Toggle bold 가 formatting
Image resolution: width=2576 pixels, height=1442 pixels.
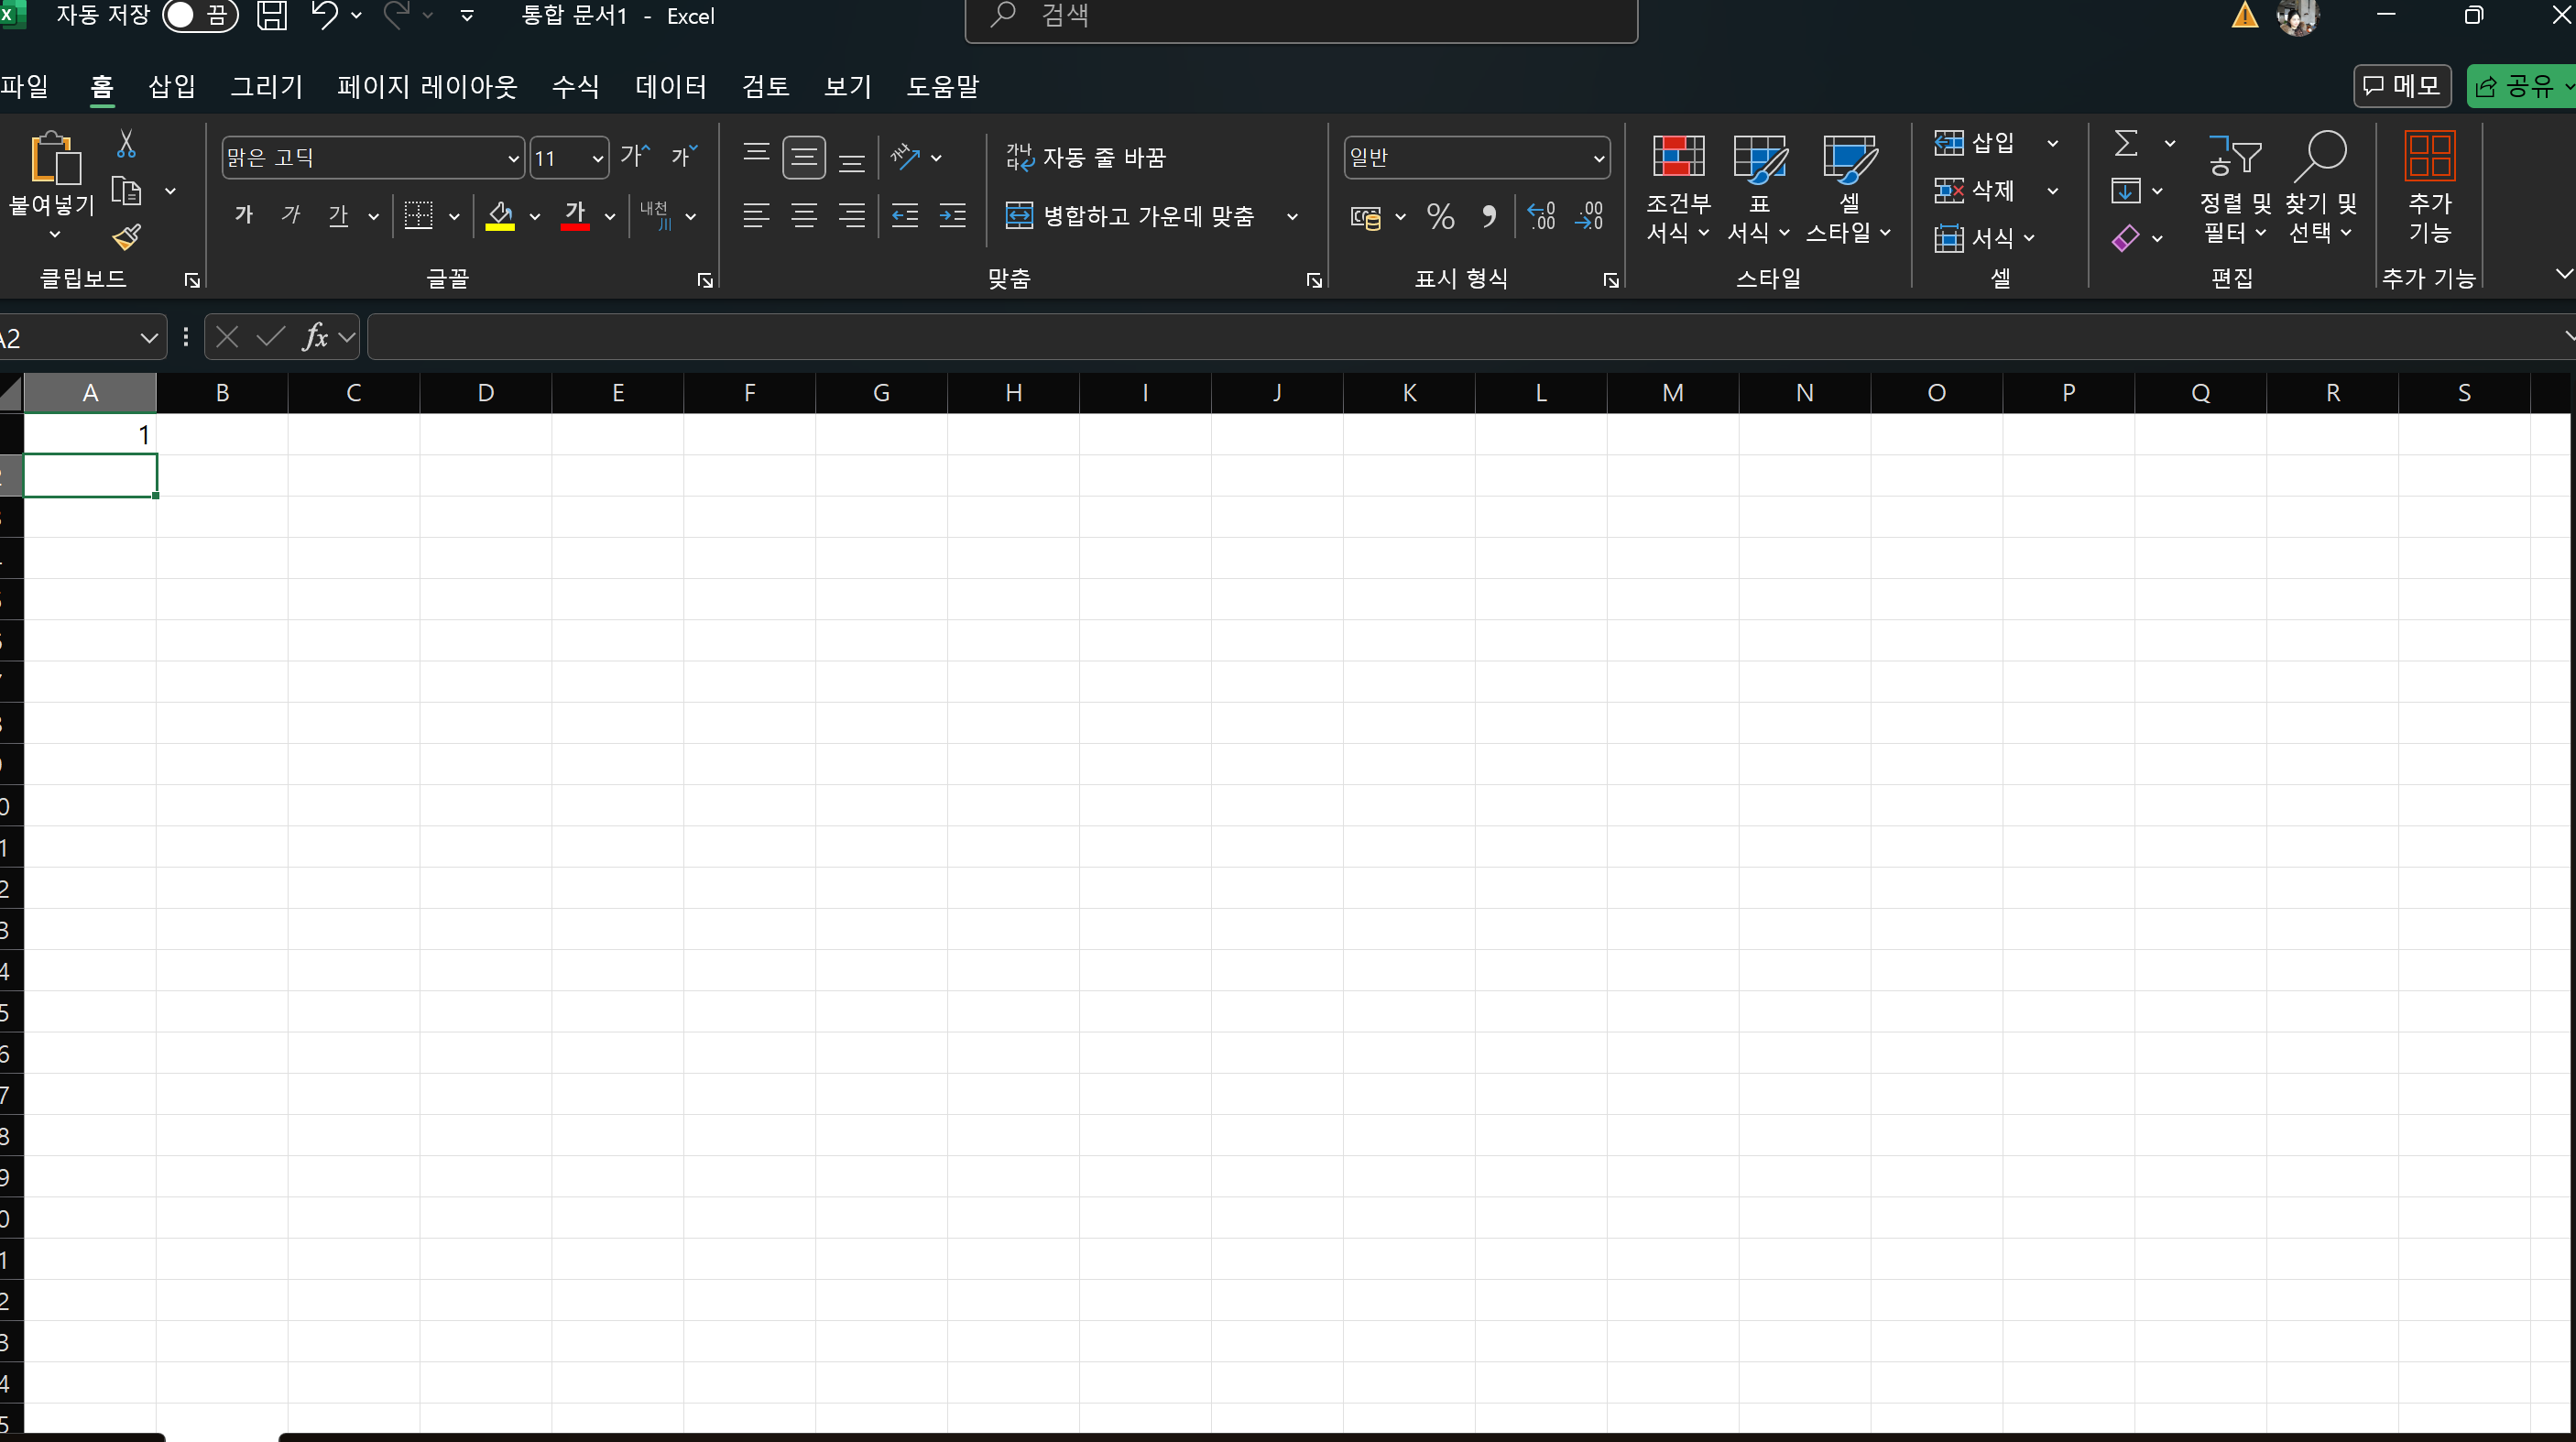pyautogui.click(x=244, y=215)
